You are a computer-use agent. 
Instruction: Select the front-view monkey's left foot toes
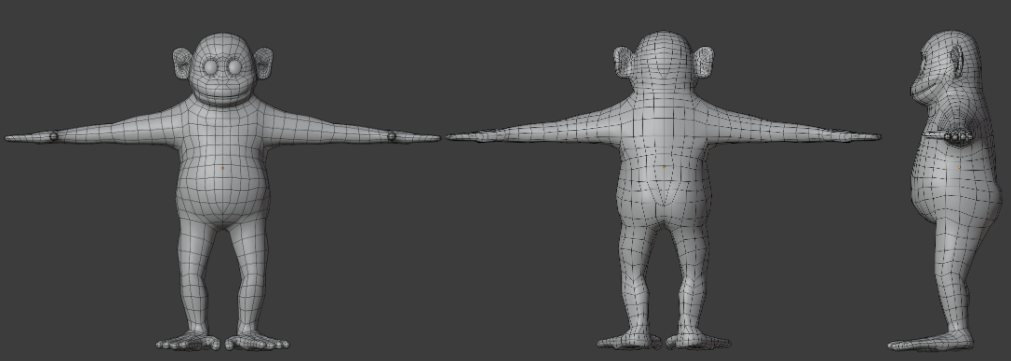(x=185, y=342)
